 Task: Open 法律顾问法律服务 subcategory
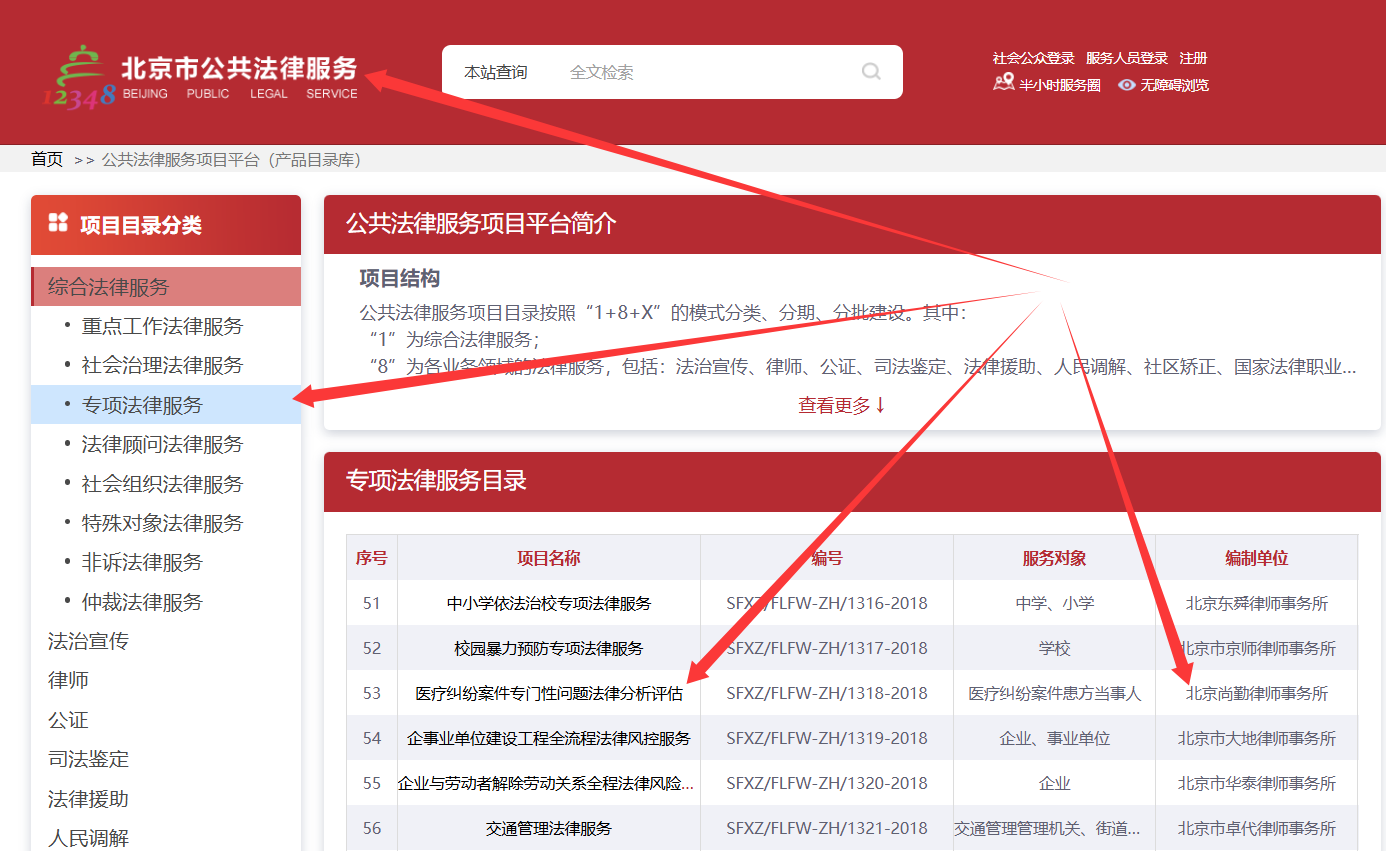162,444
